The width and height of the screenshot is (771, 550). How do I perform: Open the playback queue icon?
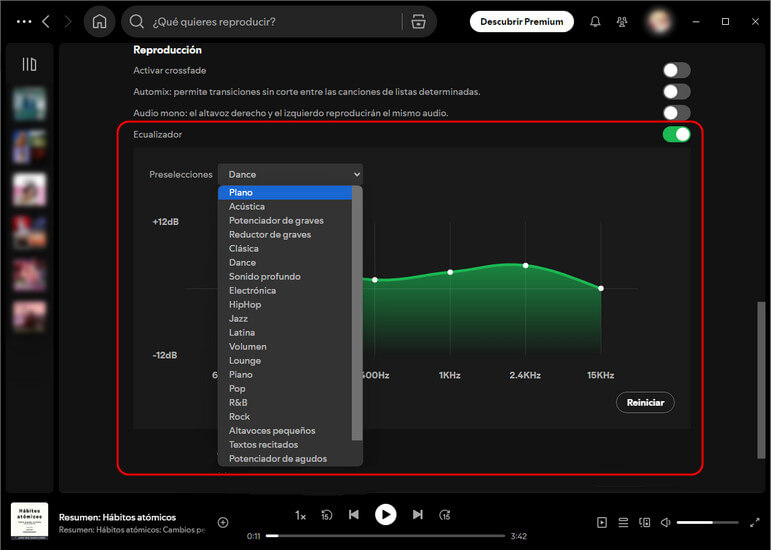click(x=623, y=522)
